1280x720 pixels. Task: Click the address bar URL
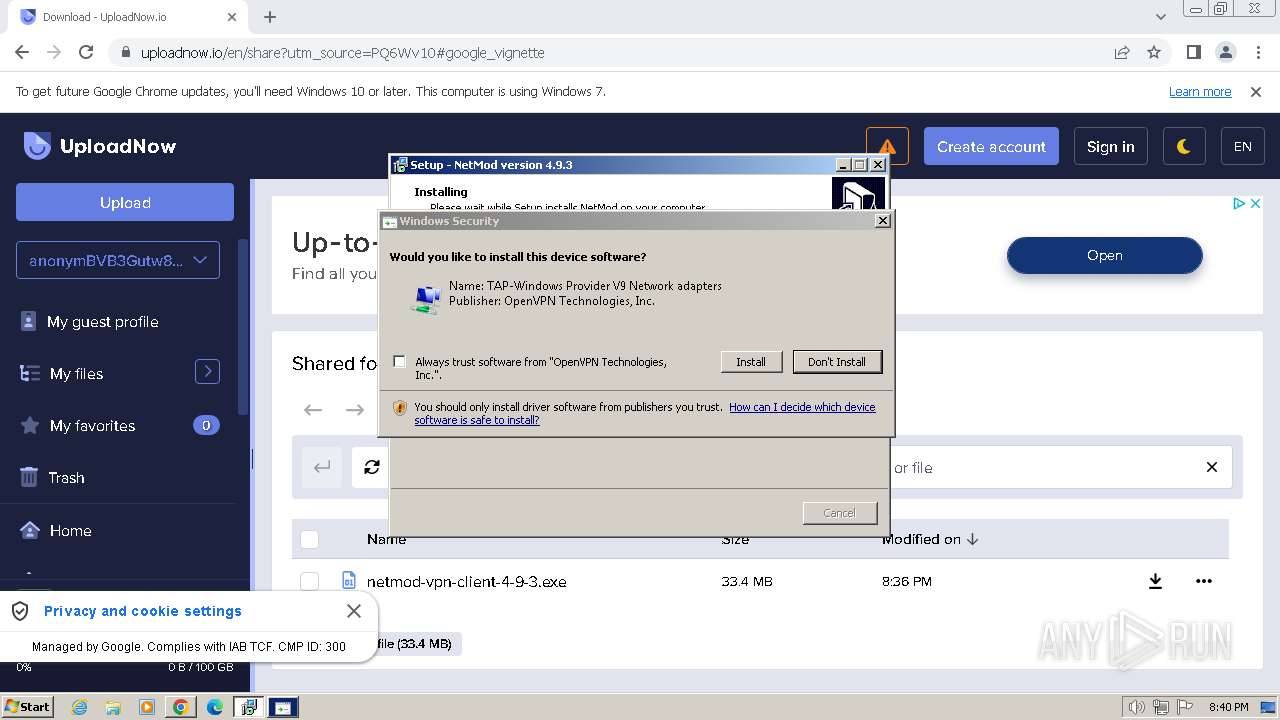coord(342,53)
